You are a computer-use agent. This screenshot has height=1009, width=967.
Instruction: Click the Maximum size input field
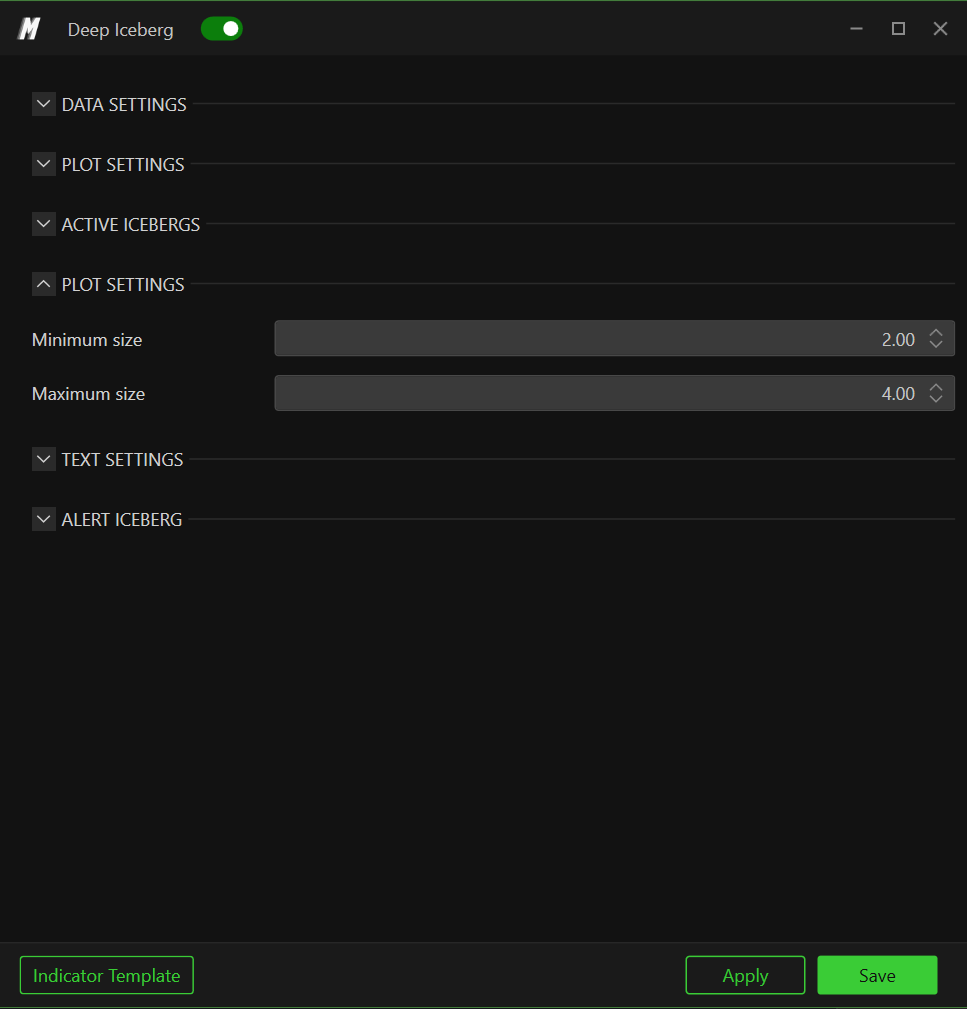point(614,393)
